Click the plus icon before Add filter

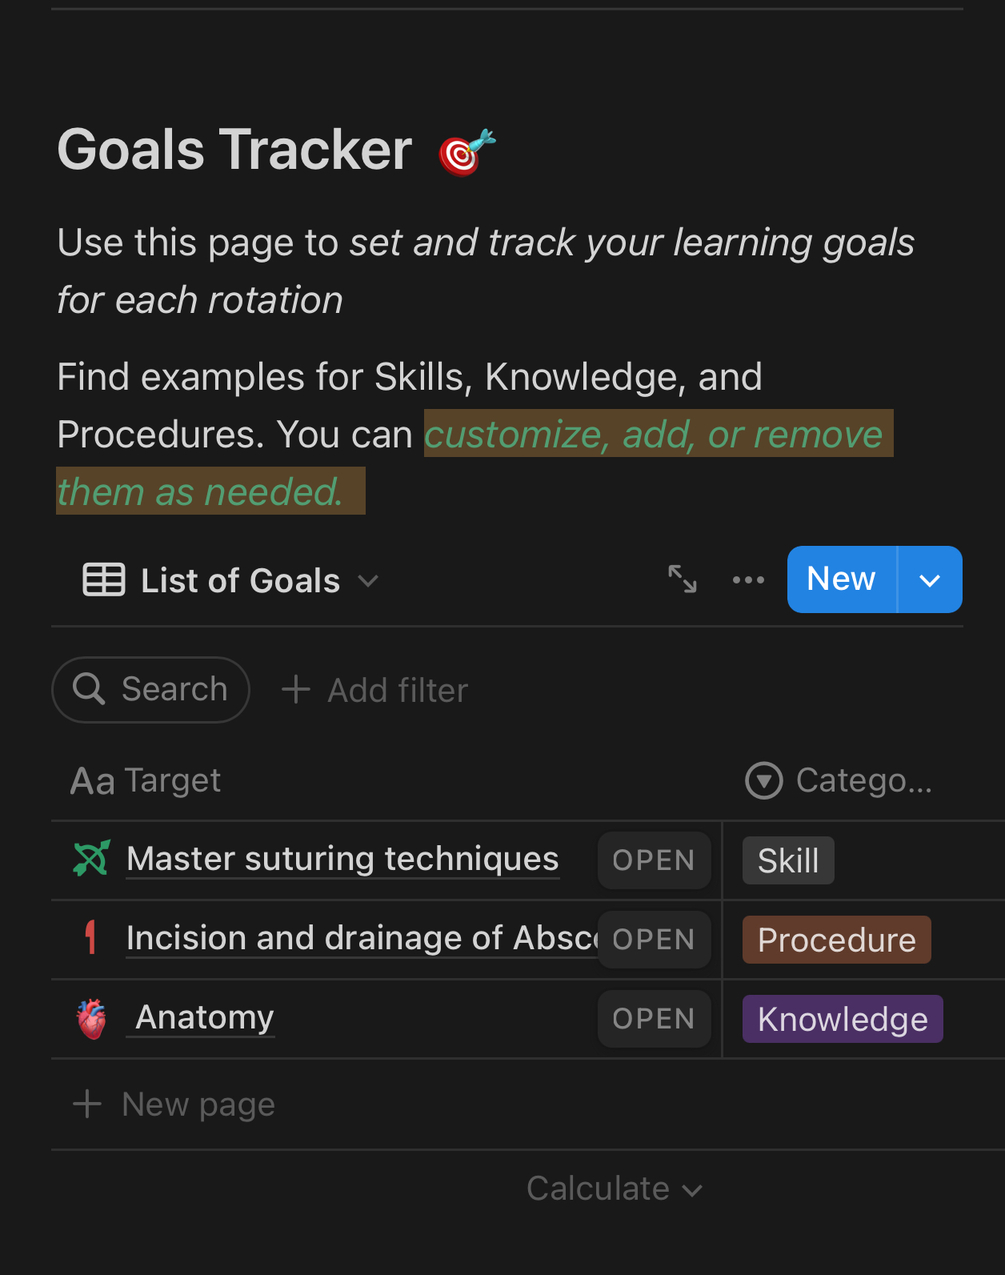point(295,689)
